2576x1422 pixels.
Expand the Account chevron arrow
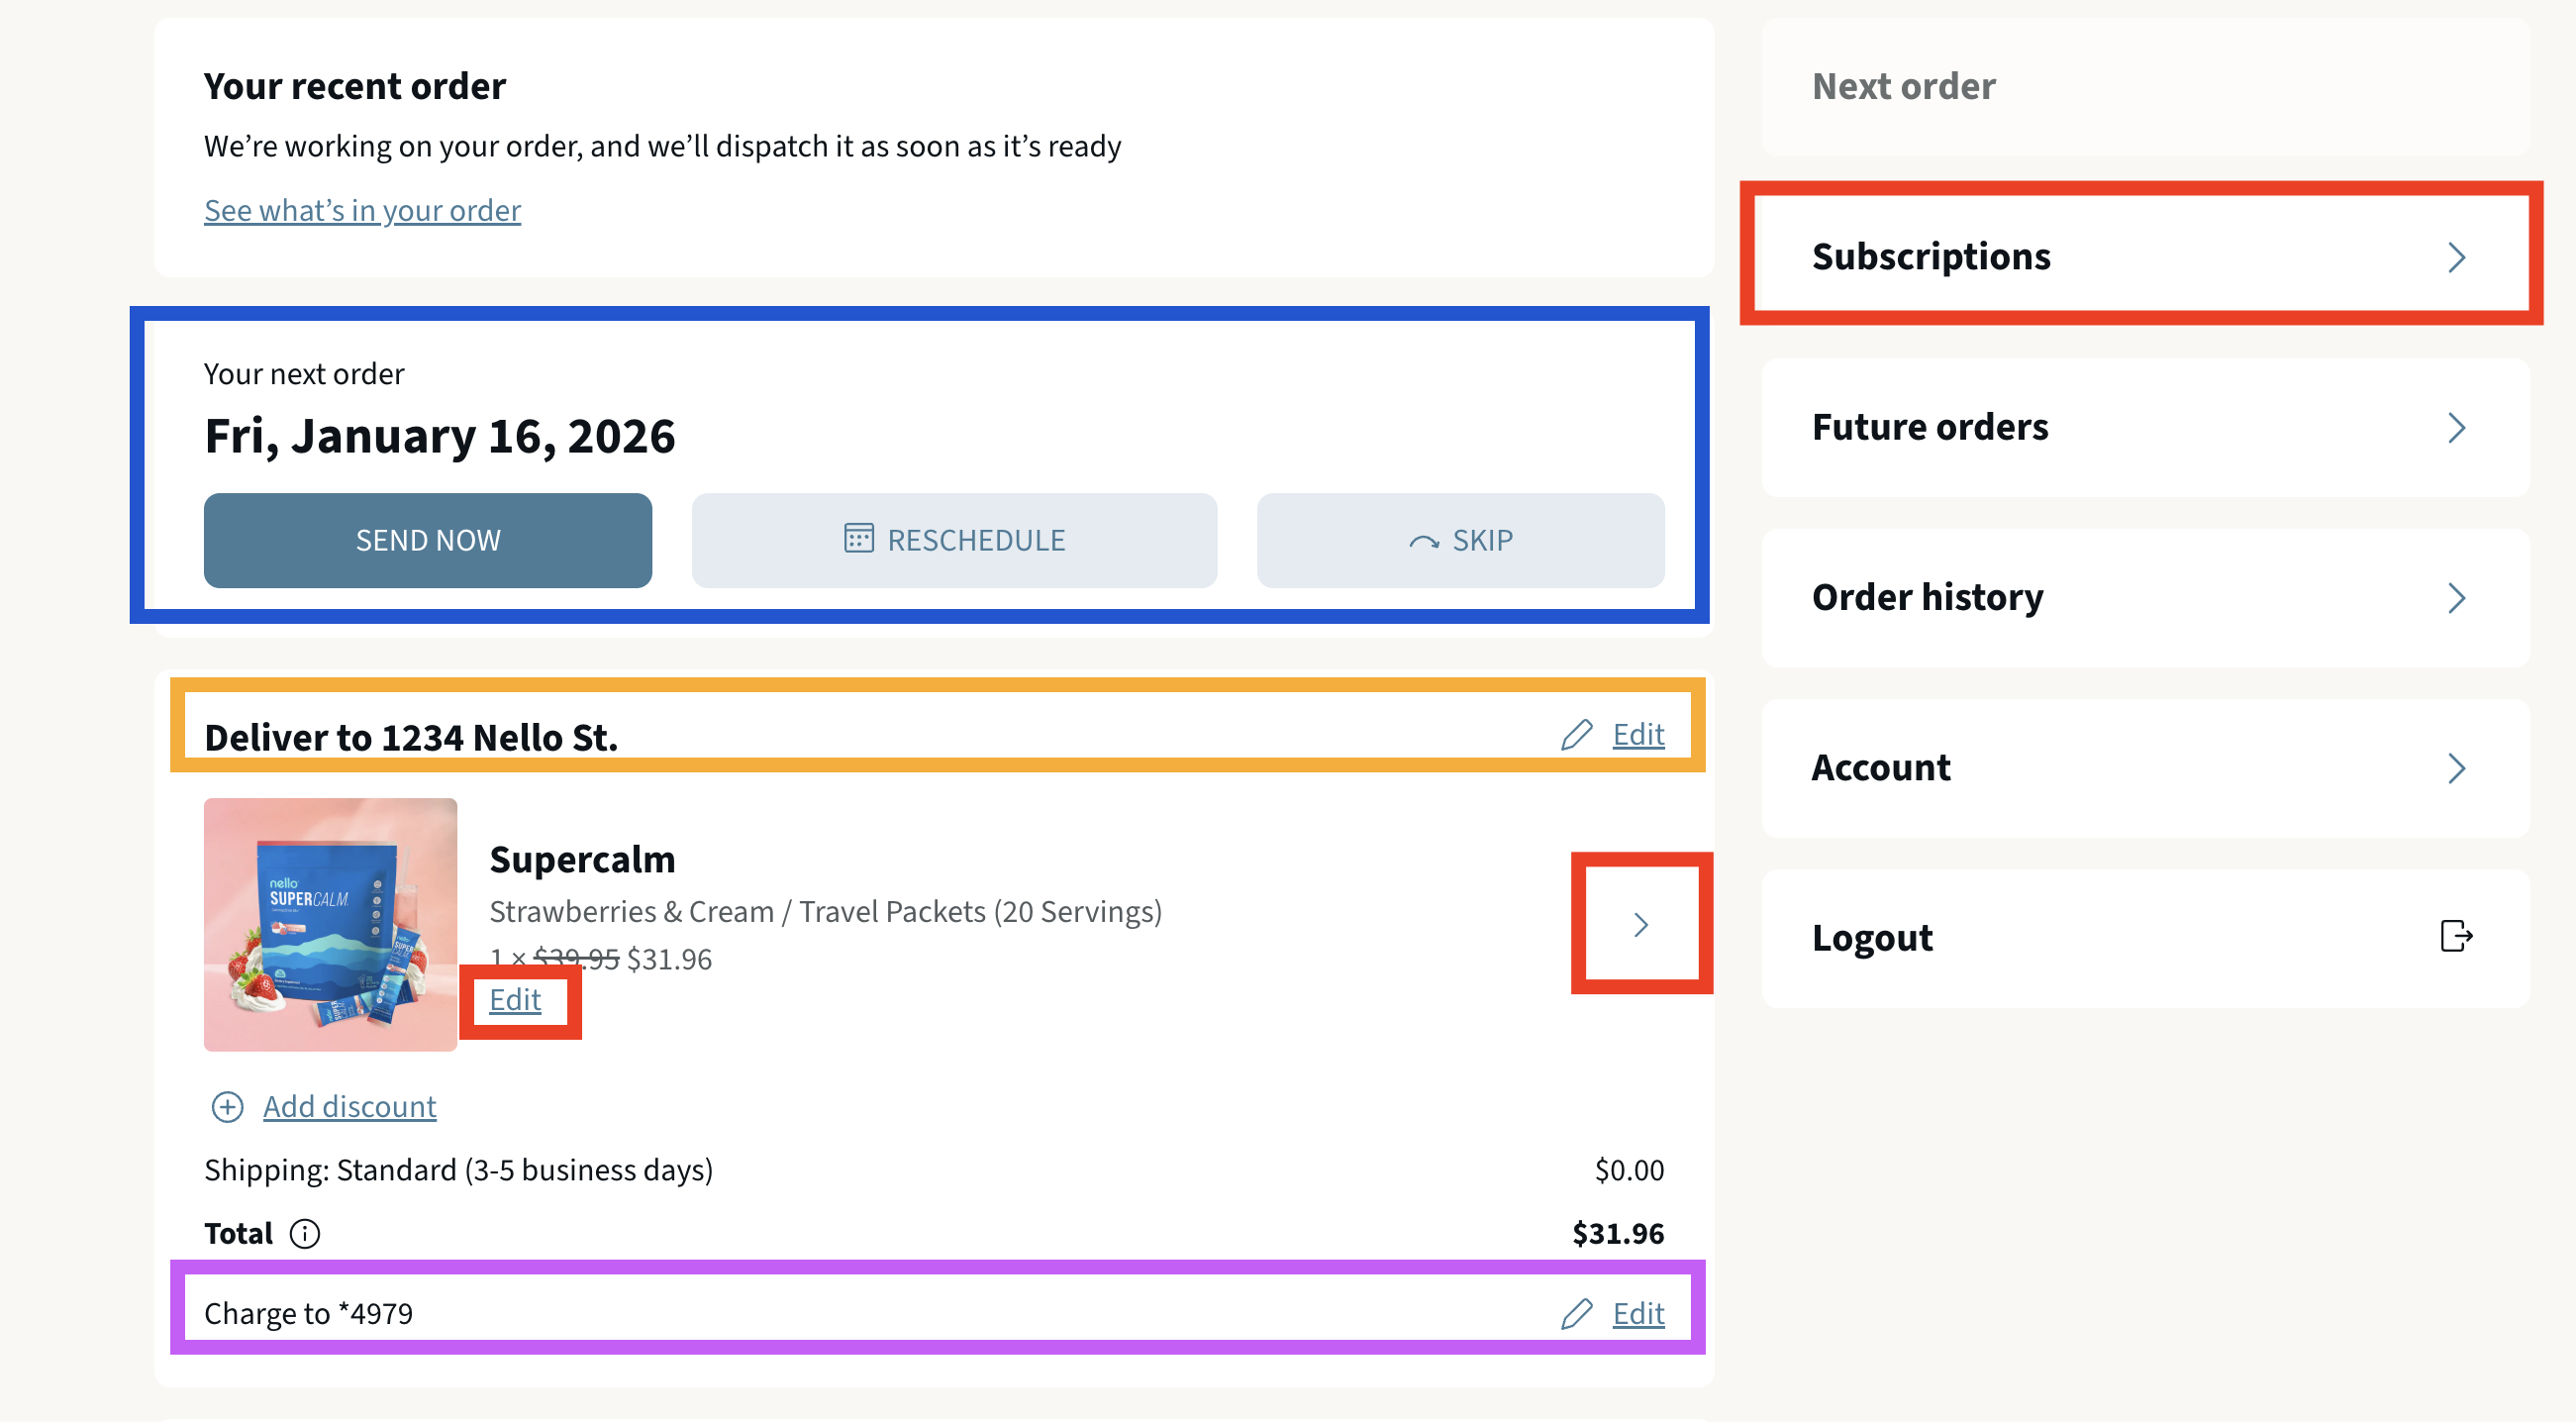pyautogui.click(x=2456, y=768)
